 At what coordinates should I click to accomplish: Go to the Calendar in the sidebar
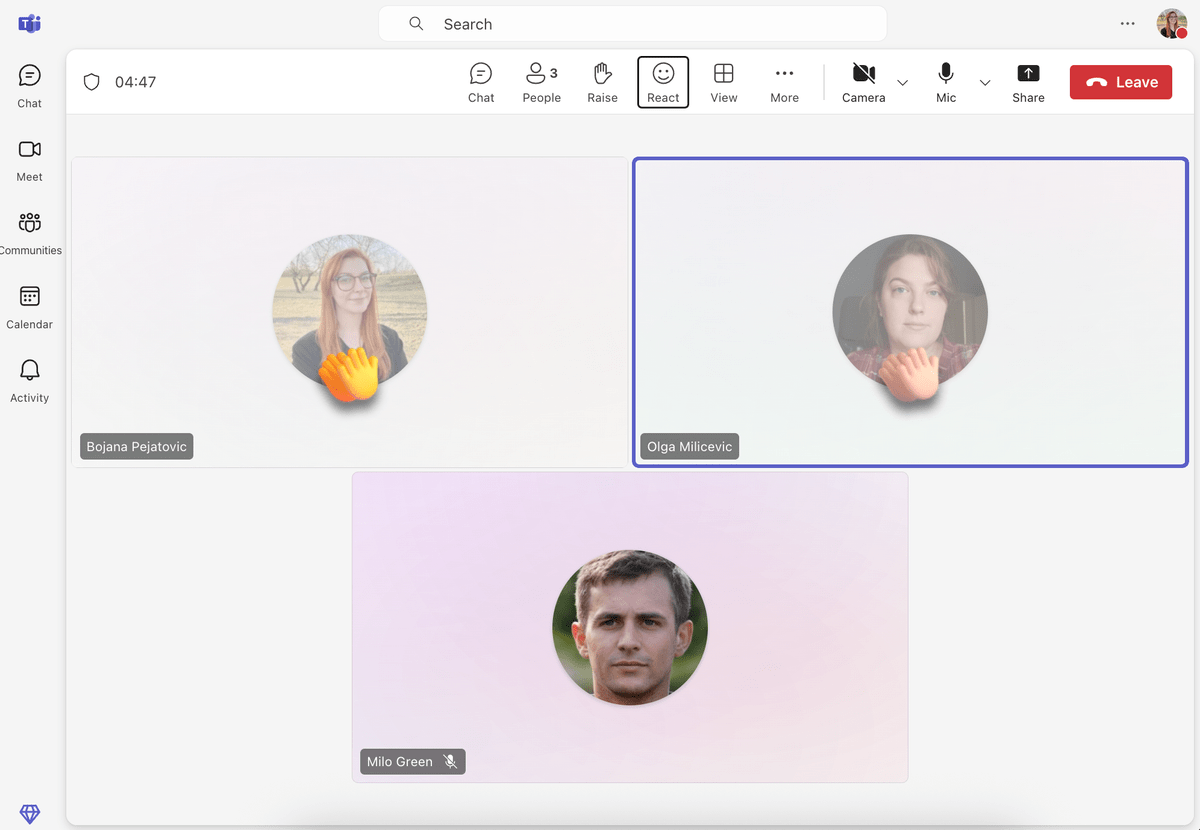[29, 305]
